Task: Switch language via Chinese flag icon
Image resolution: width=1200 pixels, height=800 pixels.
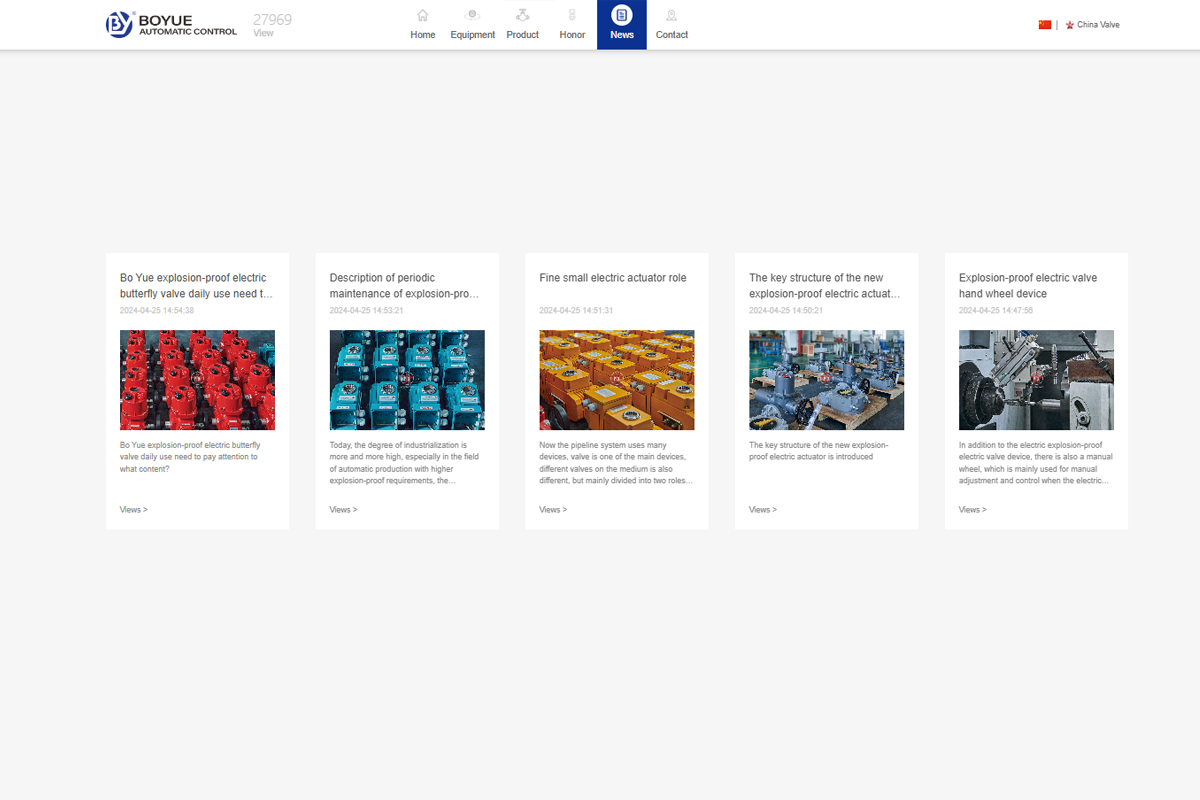Action: point(1045,25)
